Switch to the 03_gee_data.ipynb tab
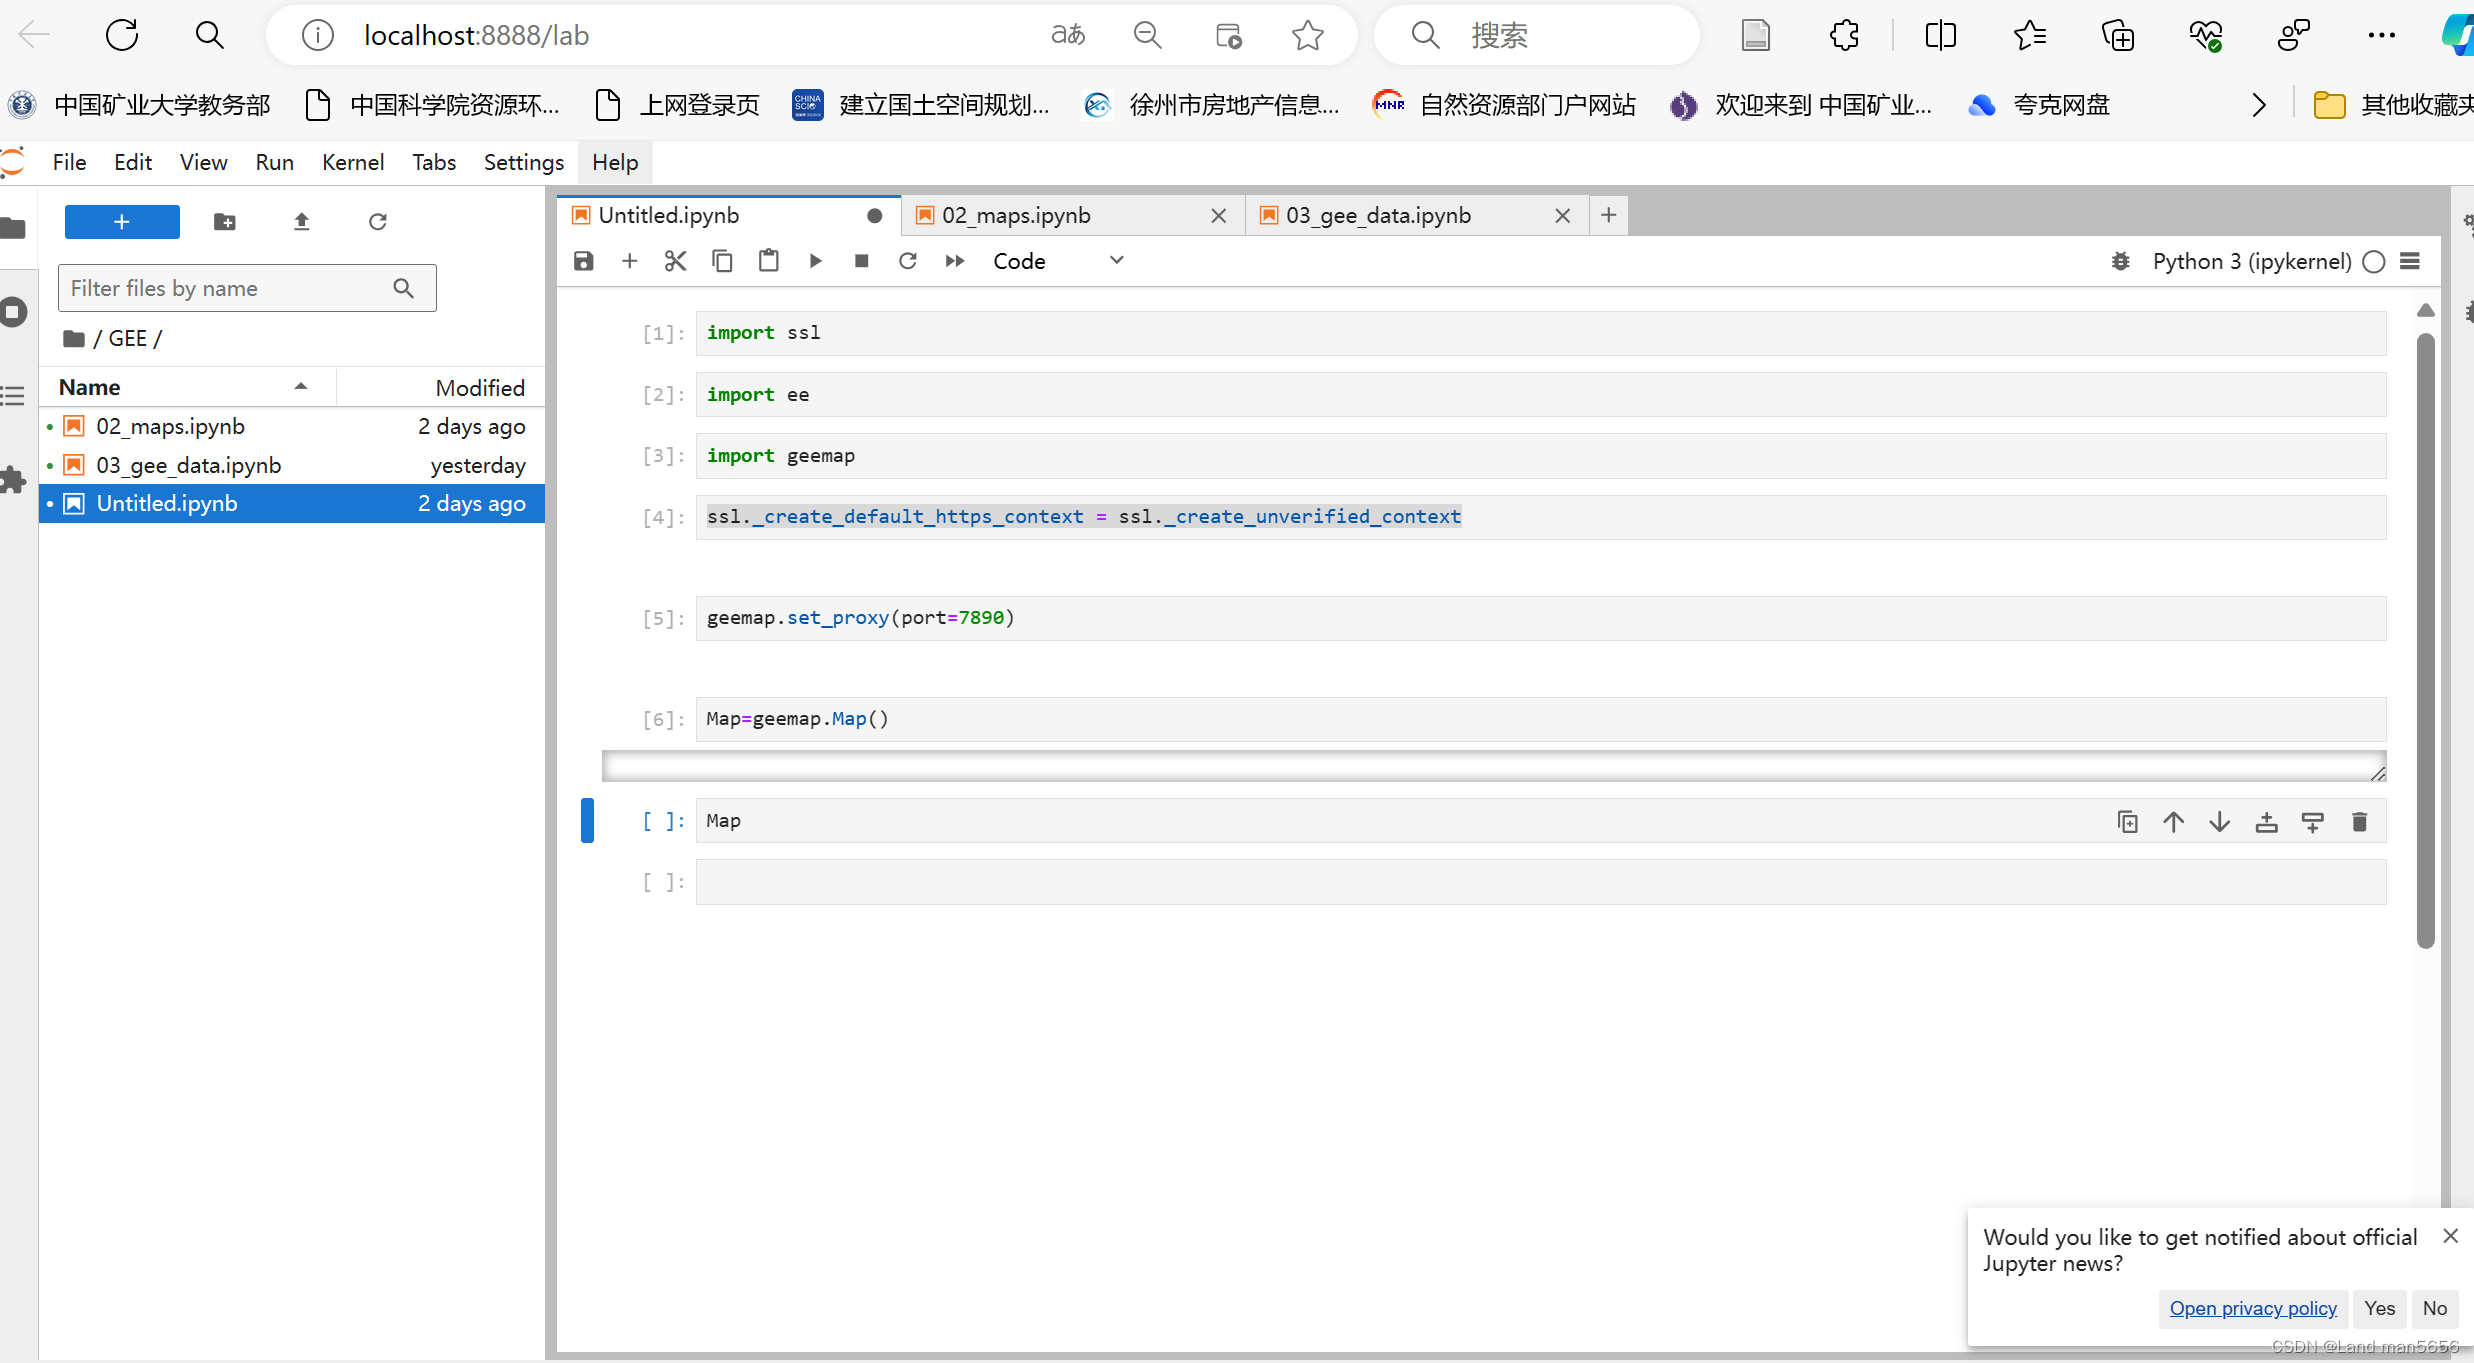 click(1378, 215)
